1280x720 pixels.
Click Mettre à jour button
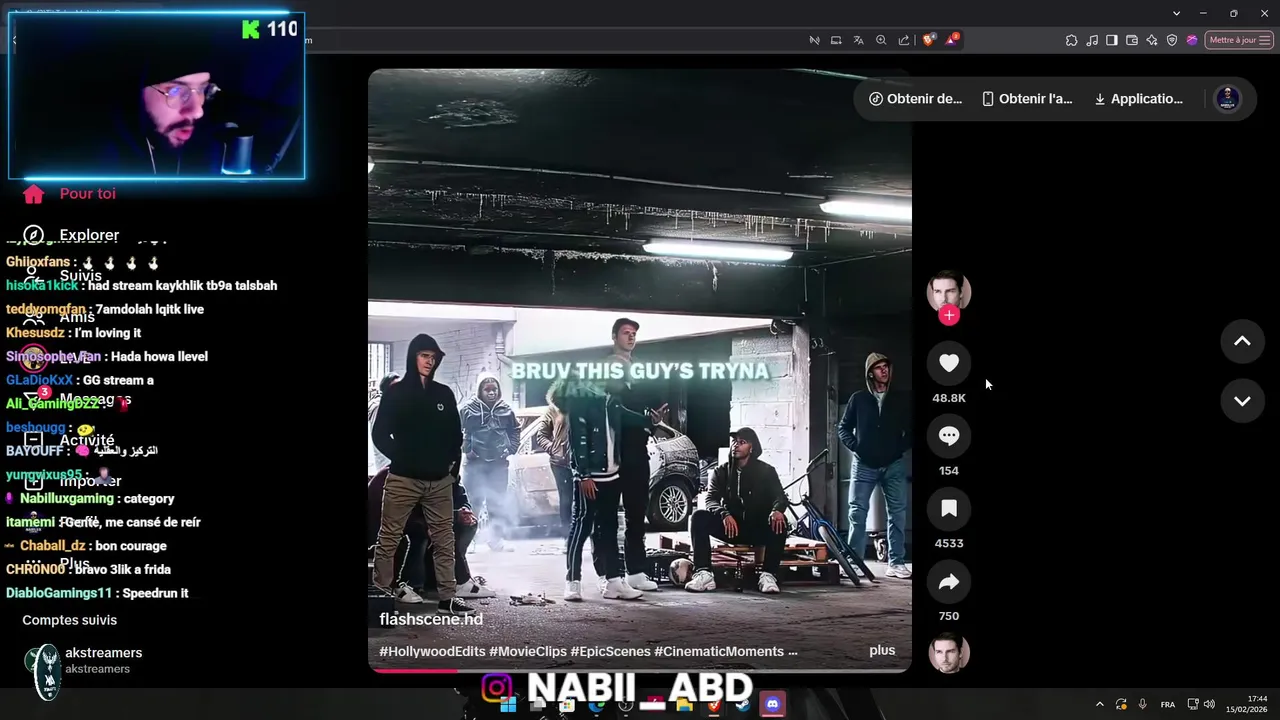pyautogui.click(x=1239, y=40)
